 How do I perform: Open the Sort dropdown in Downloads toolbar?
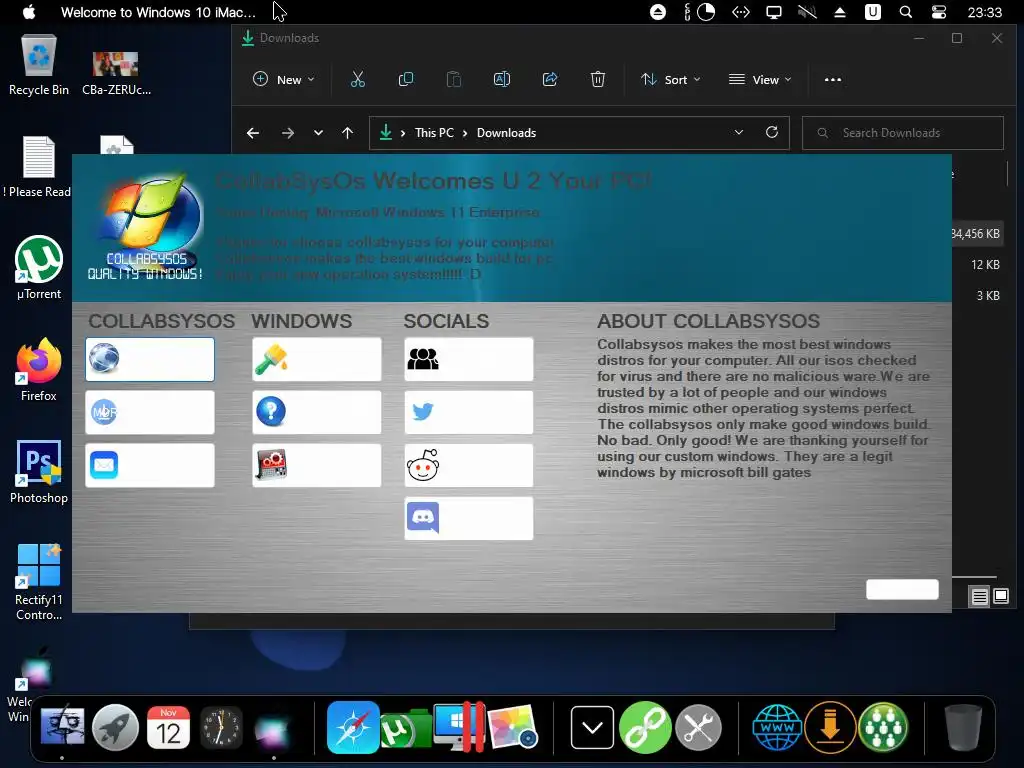pos(671,80)
